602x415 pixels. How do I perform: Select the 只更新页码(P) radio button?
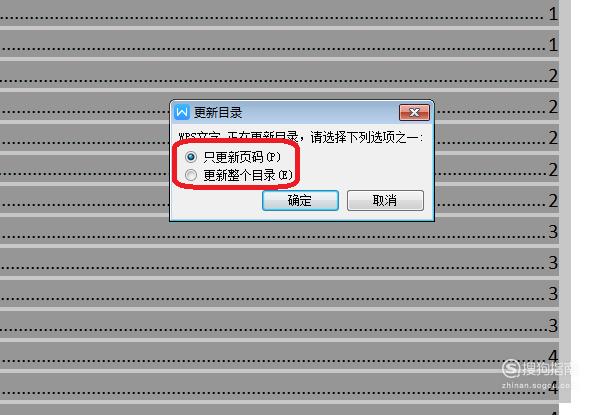point(191,157)
